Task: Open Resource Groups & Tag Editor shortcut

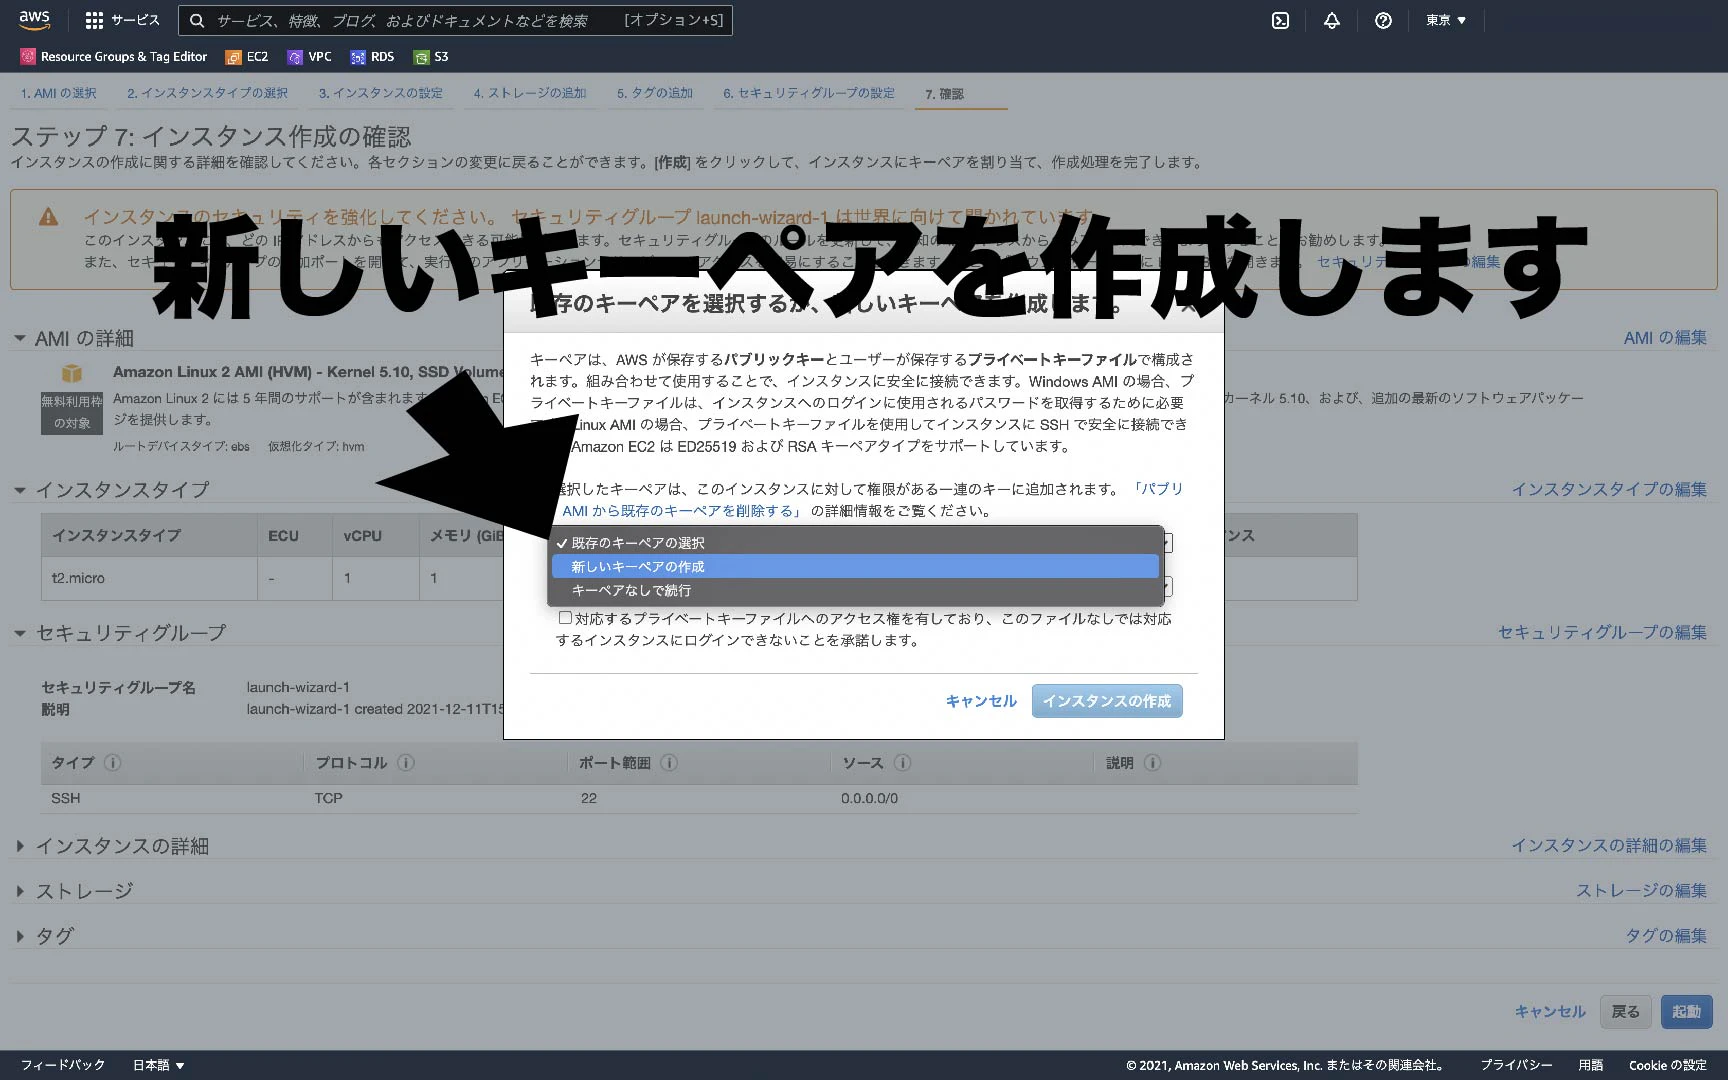Action: coord(114,57)
